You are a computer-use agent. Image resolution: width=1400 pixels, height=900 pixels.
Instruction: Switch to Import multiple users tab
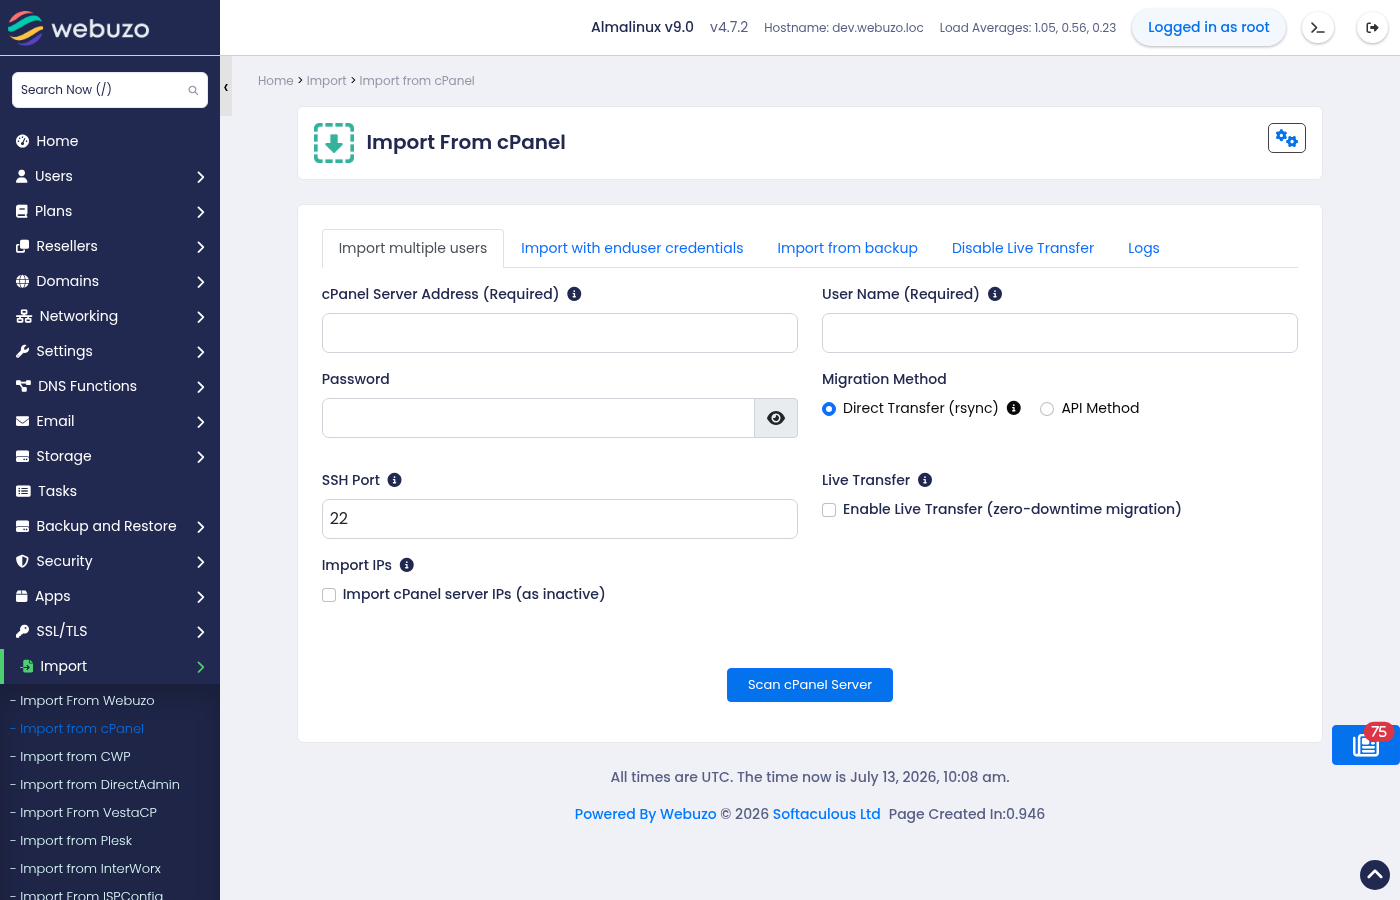(x=413, y=248)
